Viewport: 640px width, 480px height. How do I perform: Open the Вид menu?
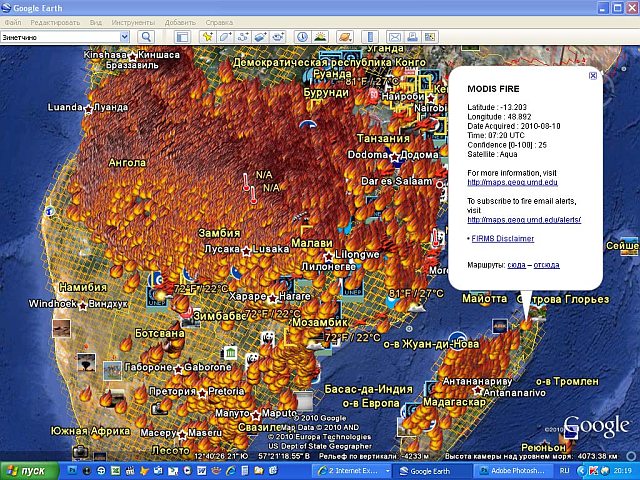[96, 22]
